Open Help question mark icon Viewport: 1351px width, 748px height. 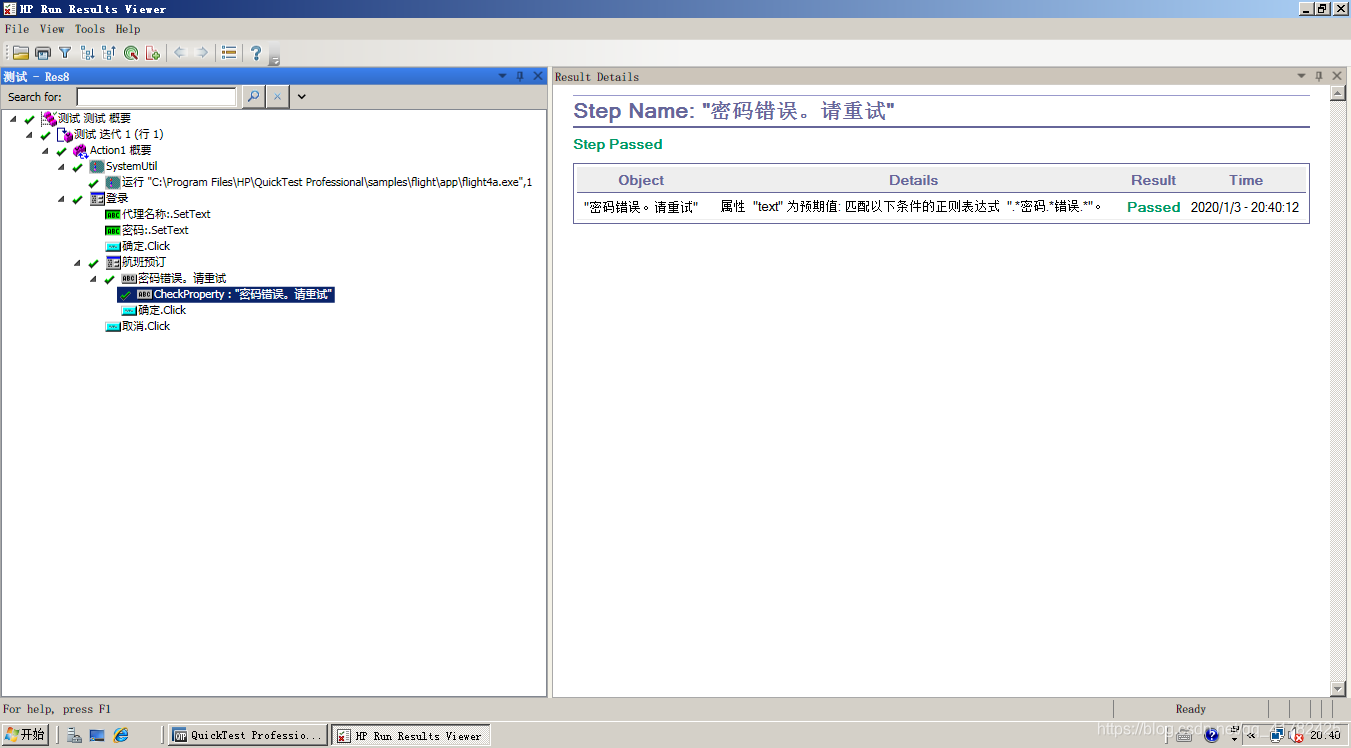tap(256, 53)
